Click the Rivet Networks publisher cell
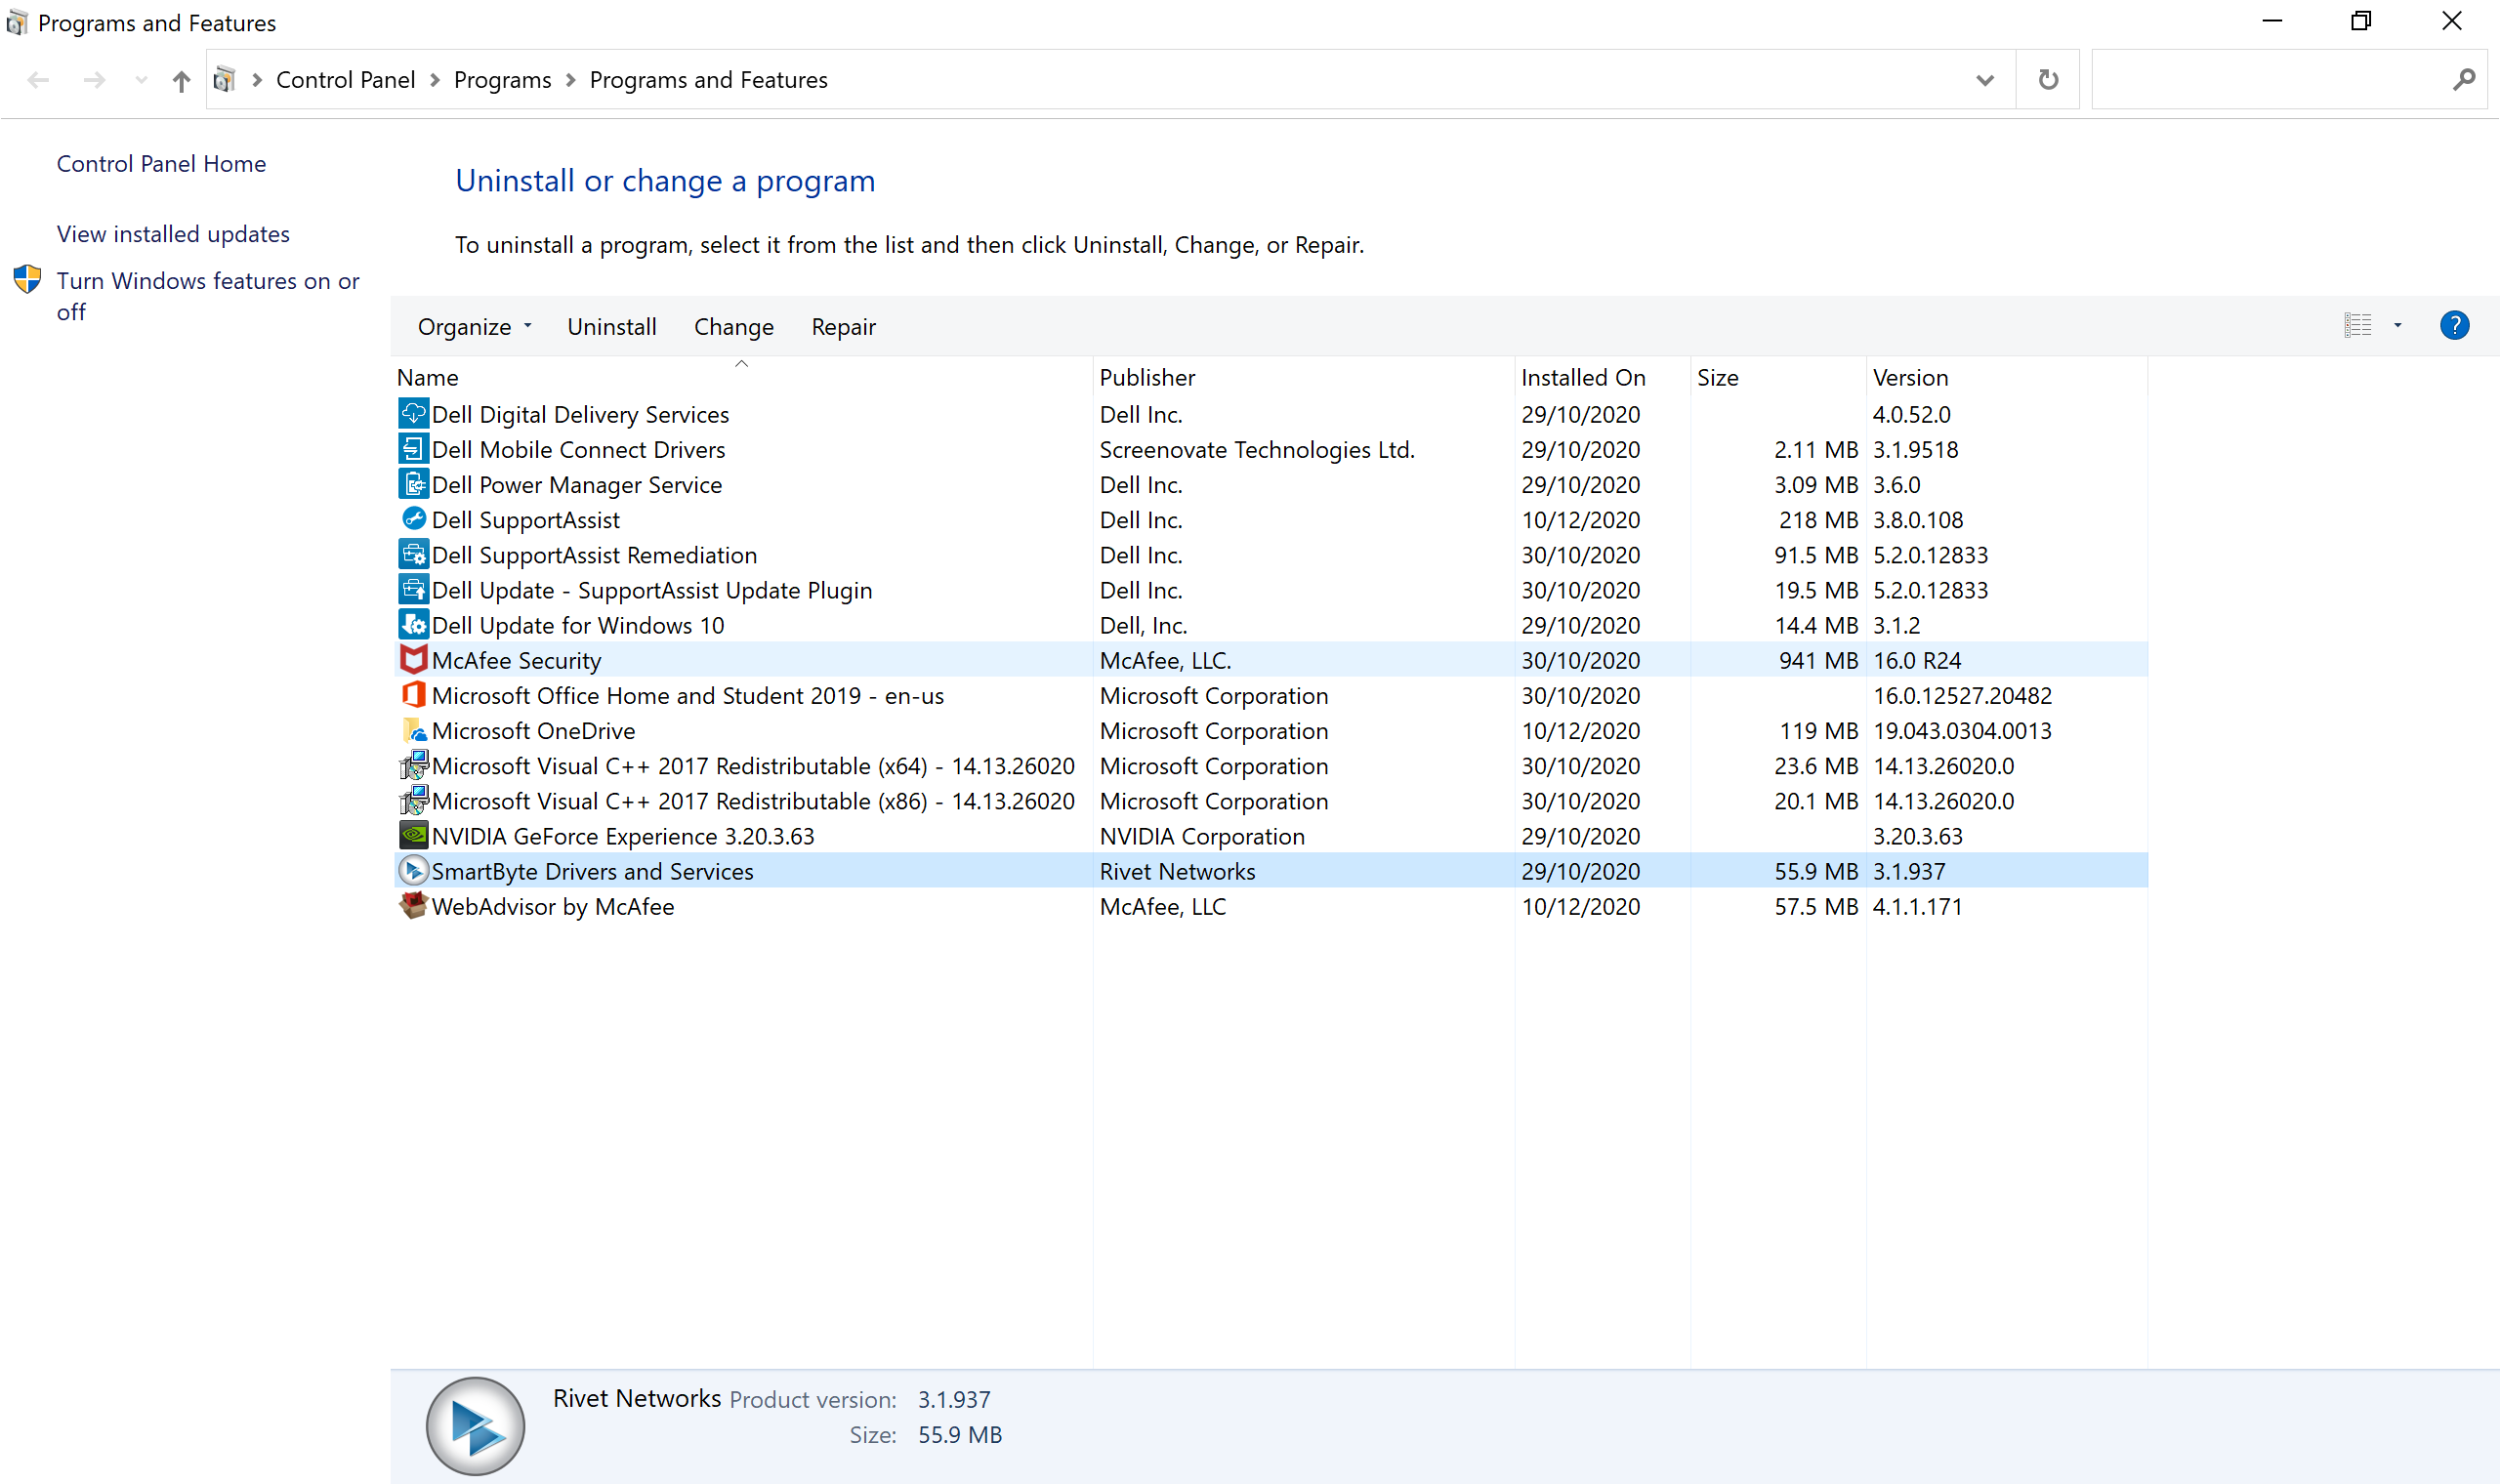This screenshot has height=1484, width=2500. [x=1177, y=871]
